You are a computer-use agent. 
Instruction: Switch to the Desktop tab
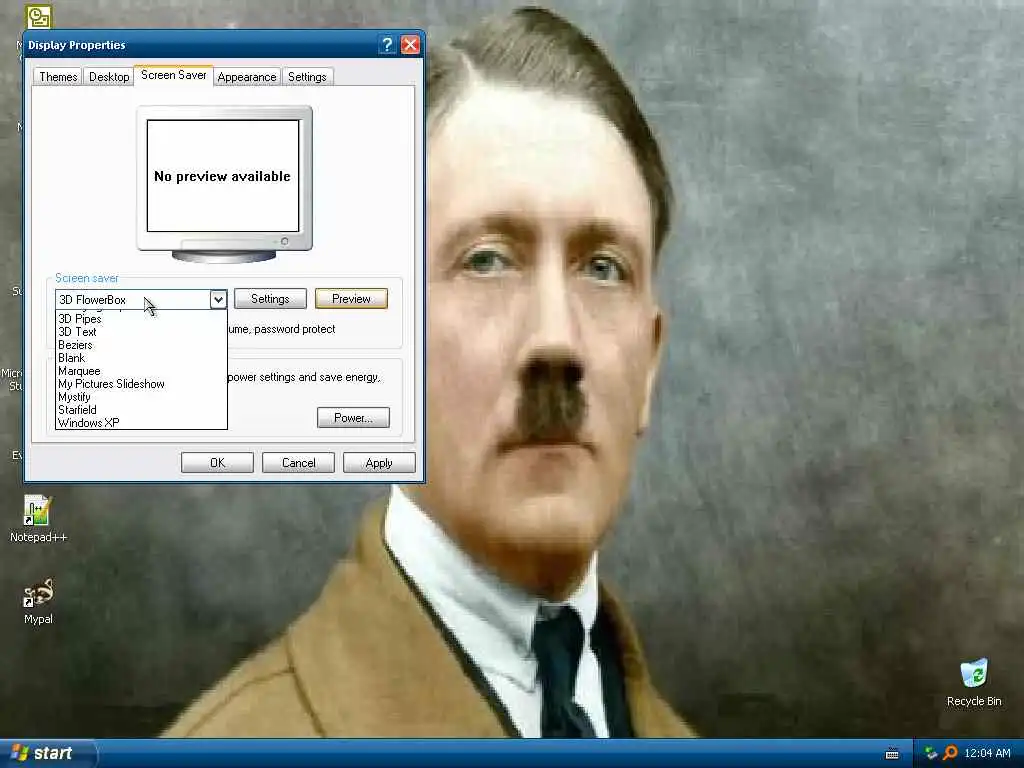(x=109, y=77)
